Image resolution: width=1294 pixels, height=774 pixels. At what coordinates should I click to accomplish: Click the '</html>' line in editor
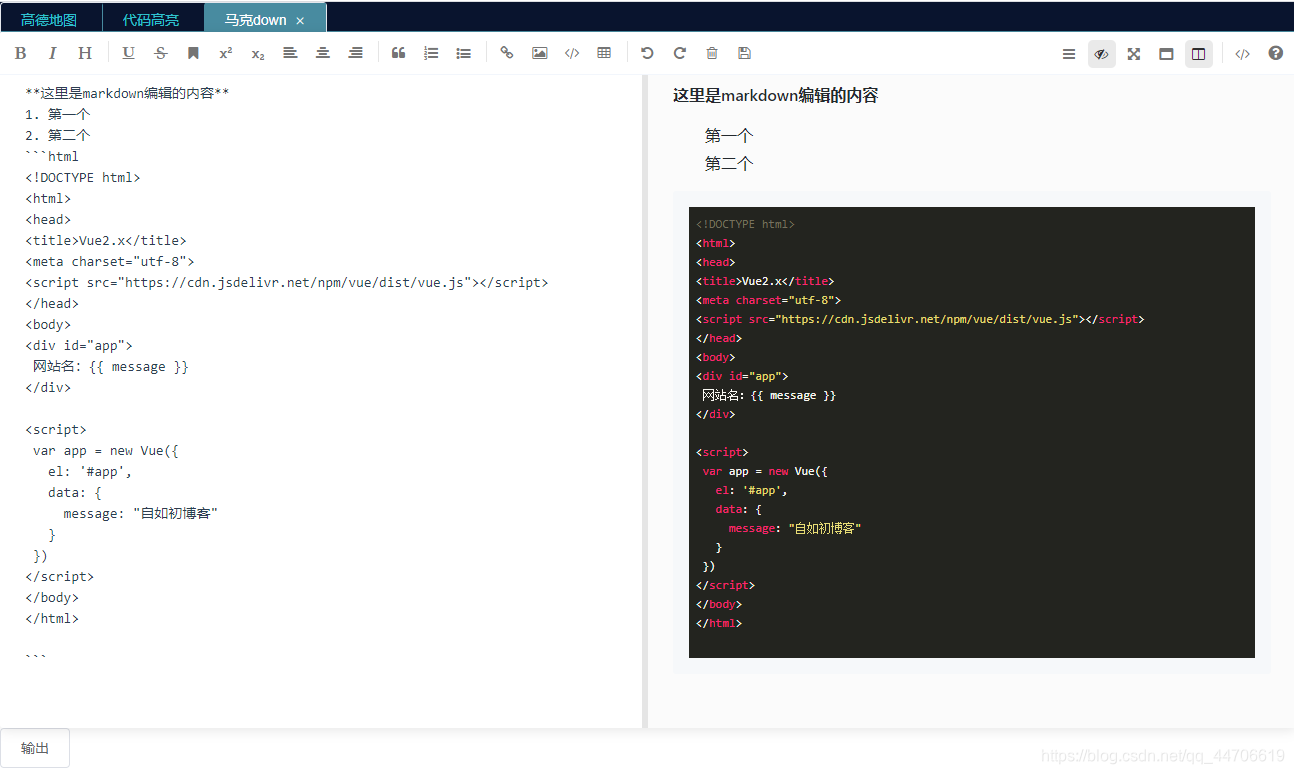click(52, 618)
